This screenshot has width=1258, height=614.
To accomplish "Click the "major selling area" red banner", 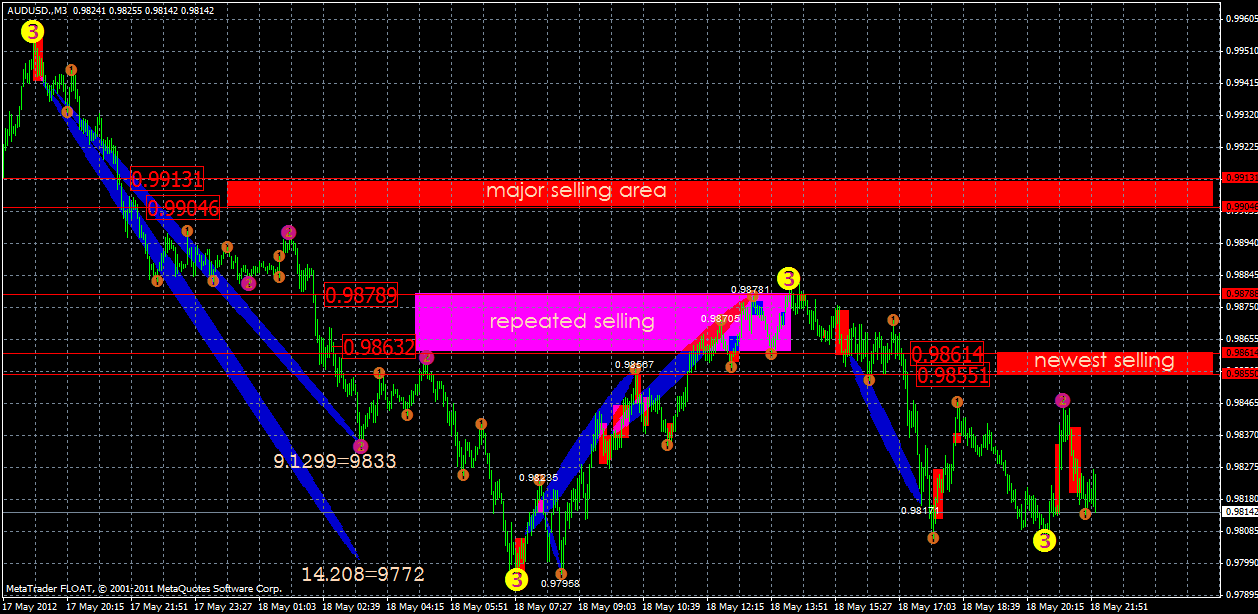I will pyautogui.click(x=577, y=190).
